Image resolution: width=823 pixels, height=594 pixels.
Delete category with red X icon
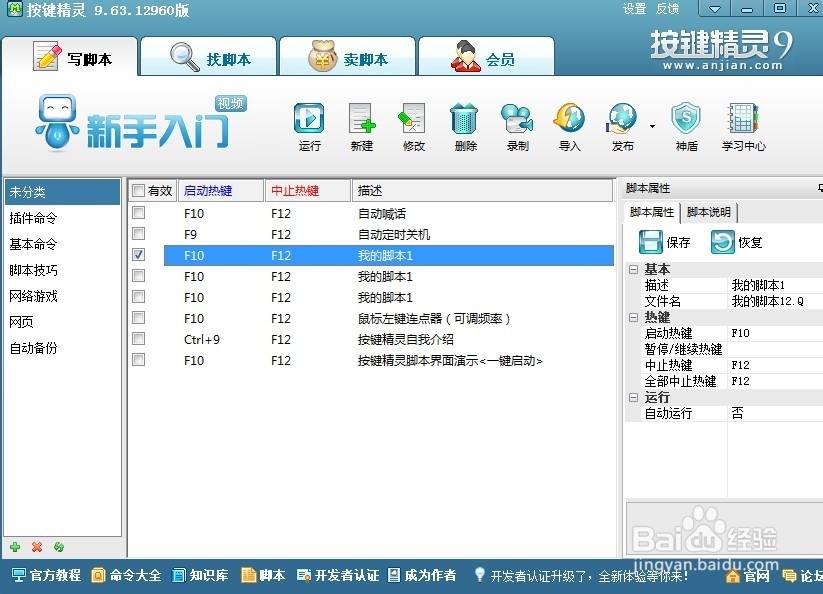coord(37,547)
